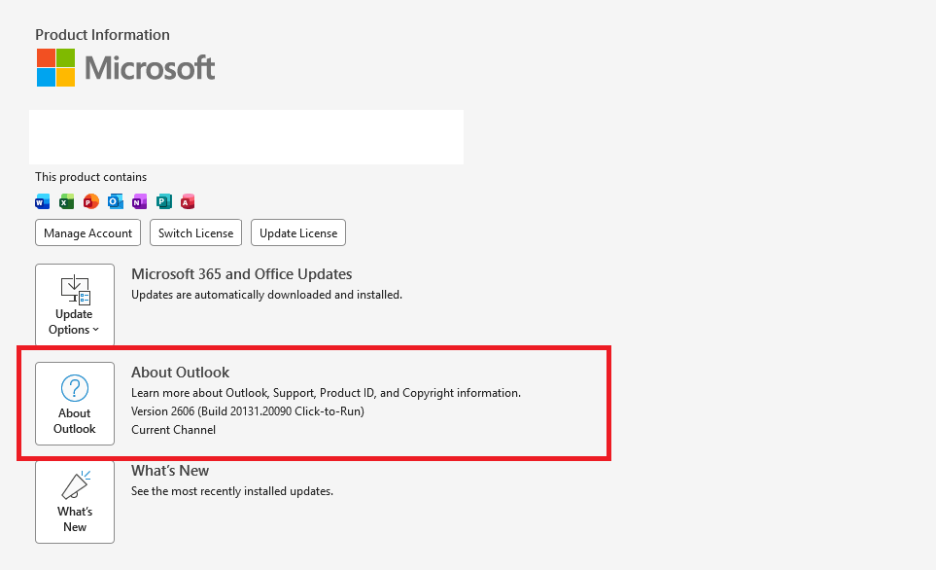
Task: Click the Excel app icon
Action: tap(66, 202)
